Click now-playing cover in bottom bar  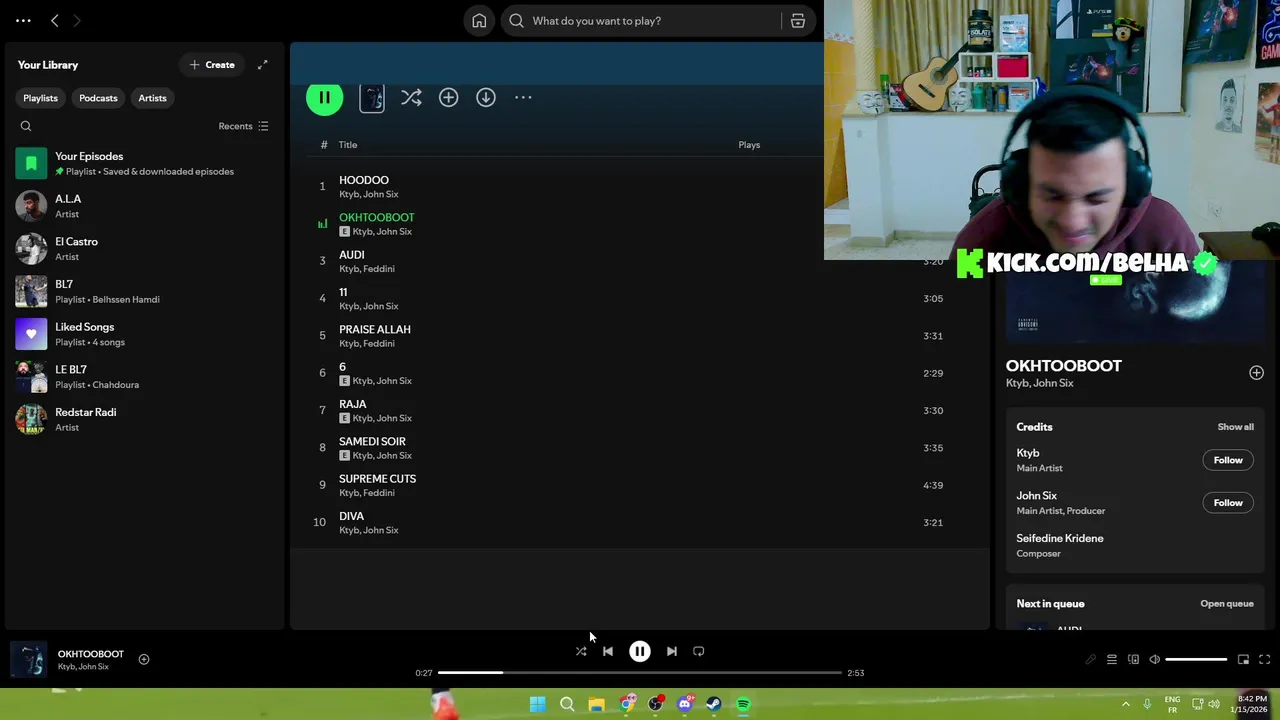(29, 660)
